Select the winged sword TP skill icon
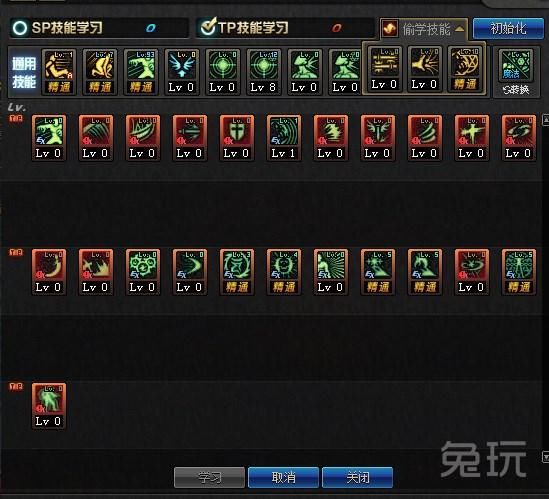The height and width of the screenshot is (499, 549). [377, 138]
